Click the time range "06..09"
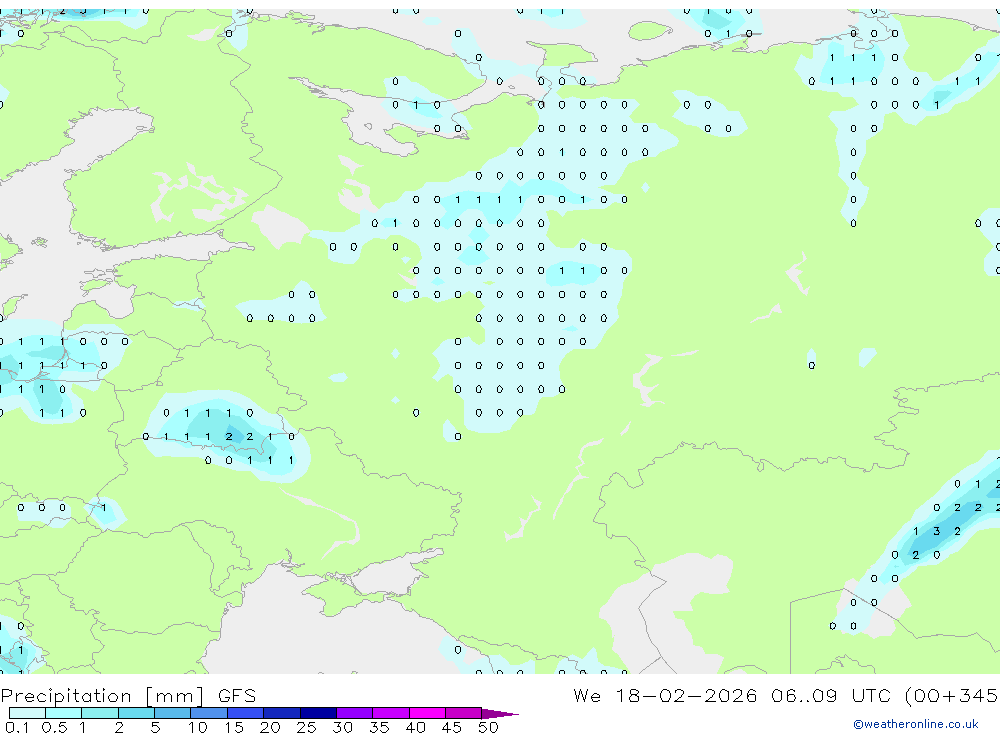 804,696
